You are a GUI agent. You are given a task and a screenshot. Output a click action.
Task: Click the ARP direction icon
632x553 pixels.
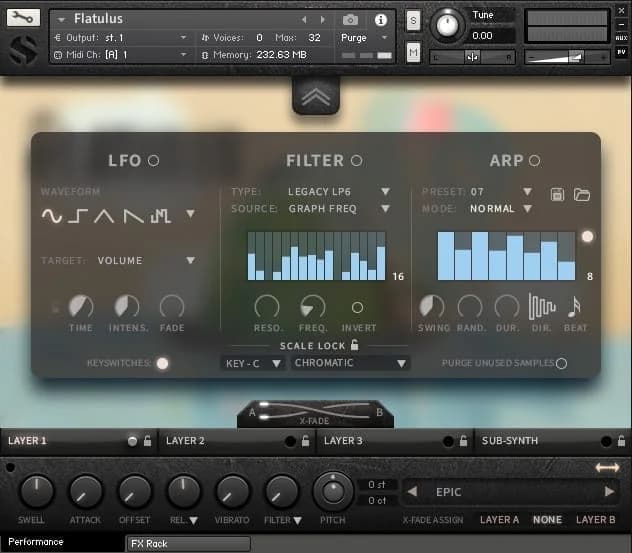click(541, 307)
